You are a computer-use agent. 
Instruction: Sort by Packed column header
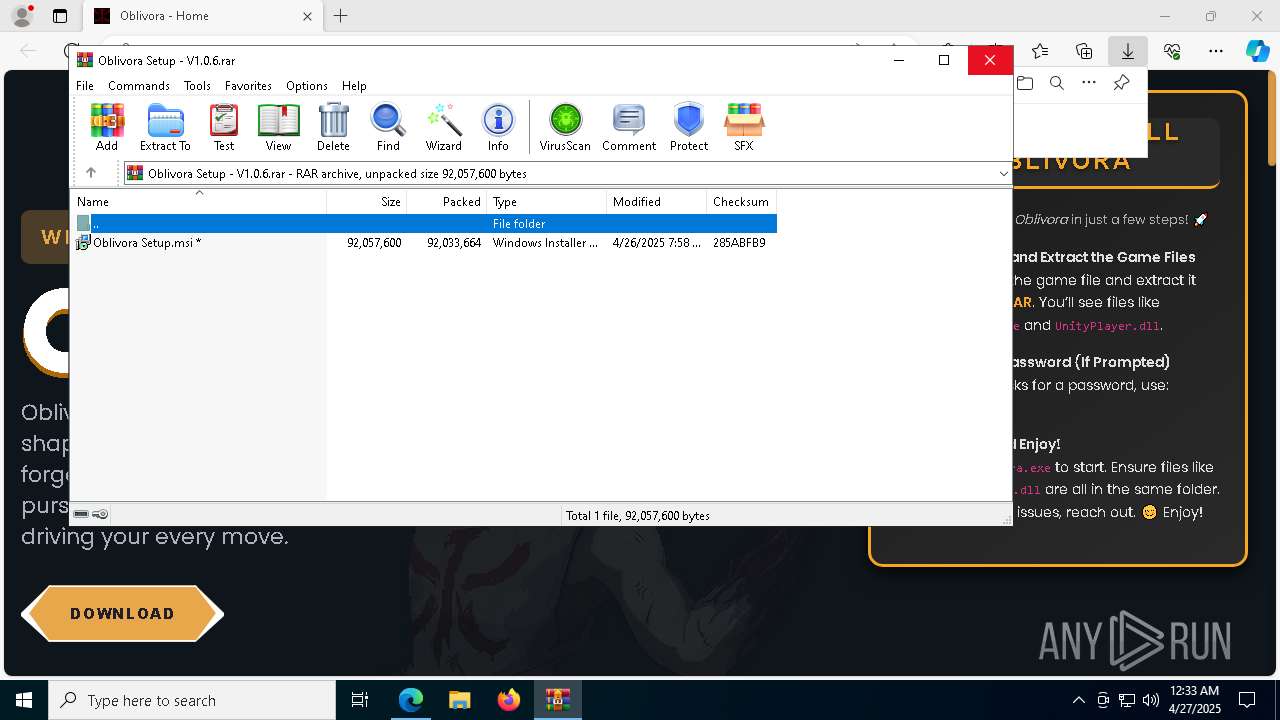[x=447, y=201]
